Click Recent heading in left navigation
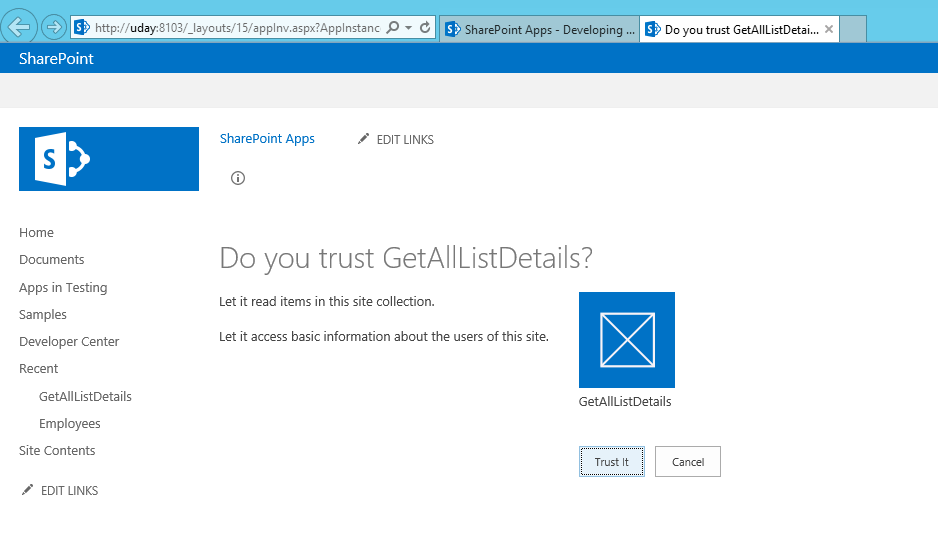Viewport: 938px width, 541px height. point(38,369)
